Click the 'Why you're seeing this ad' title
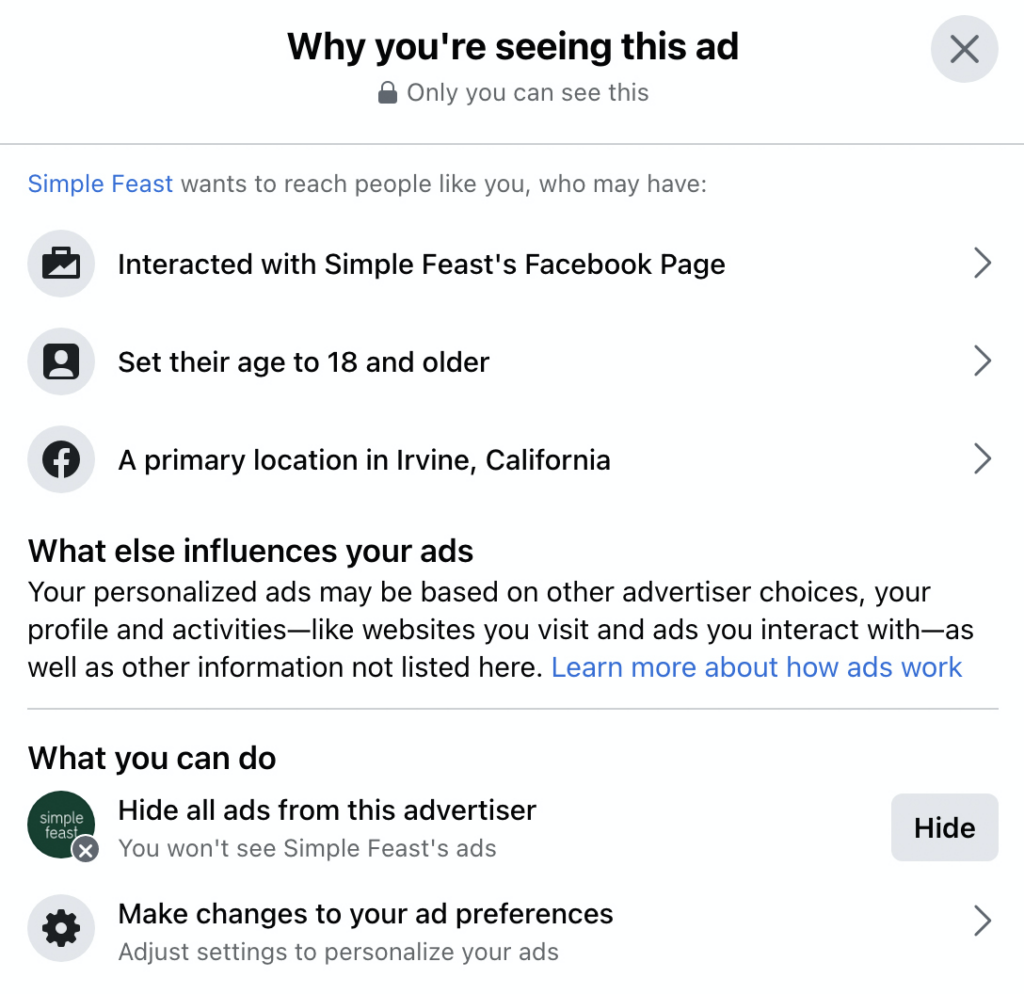Viewport: 1024px width, 994px height. coord(512,46)
